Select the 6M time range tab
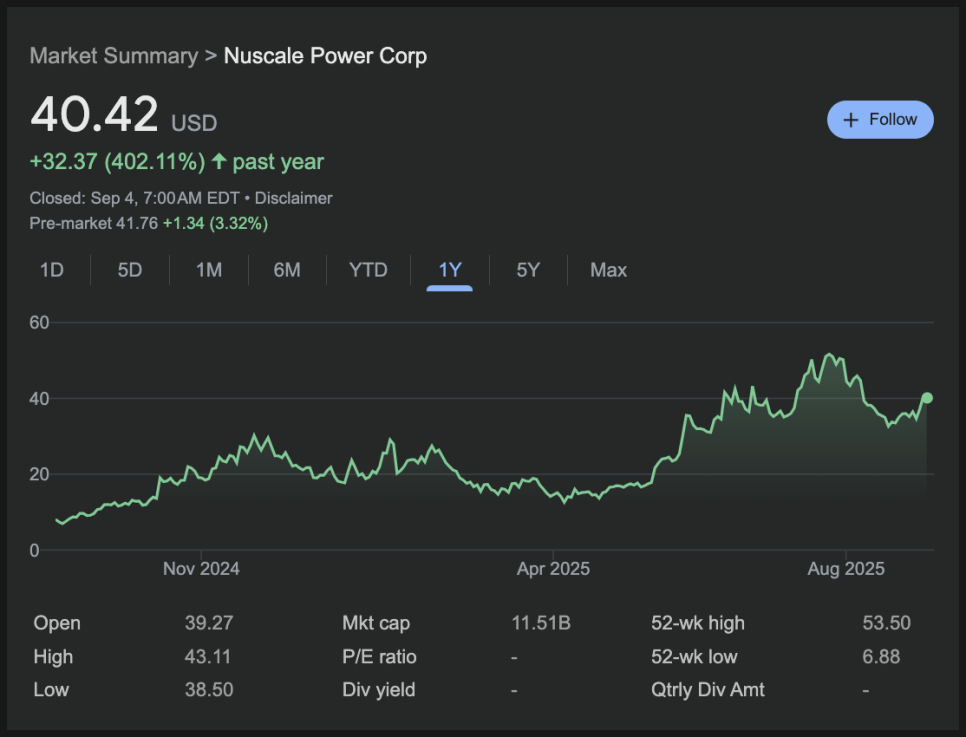Viewport: 966px width, 737px height. tap(287, 270)
